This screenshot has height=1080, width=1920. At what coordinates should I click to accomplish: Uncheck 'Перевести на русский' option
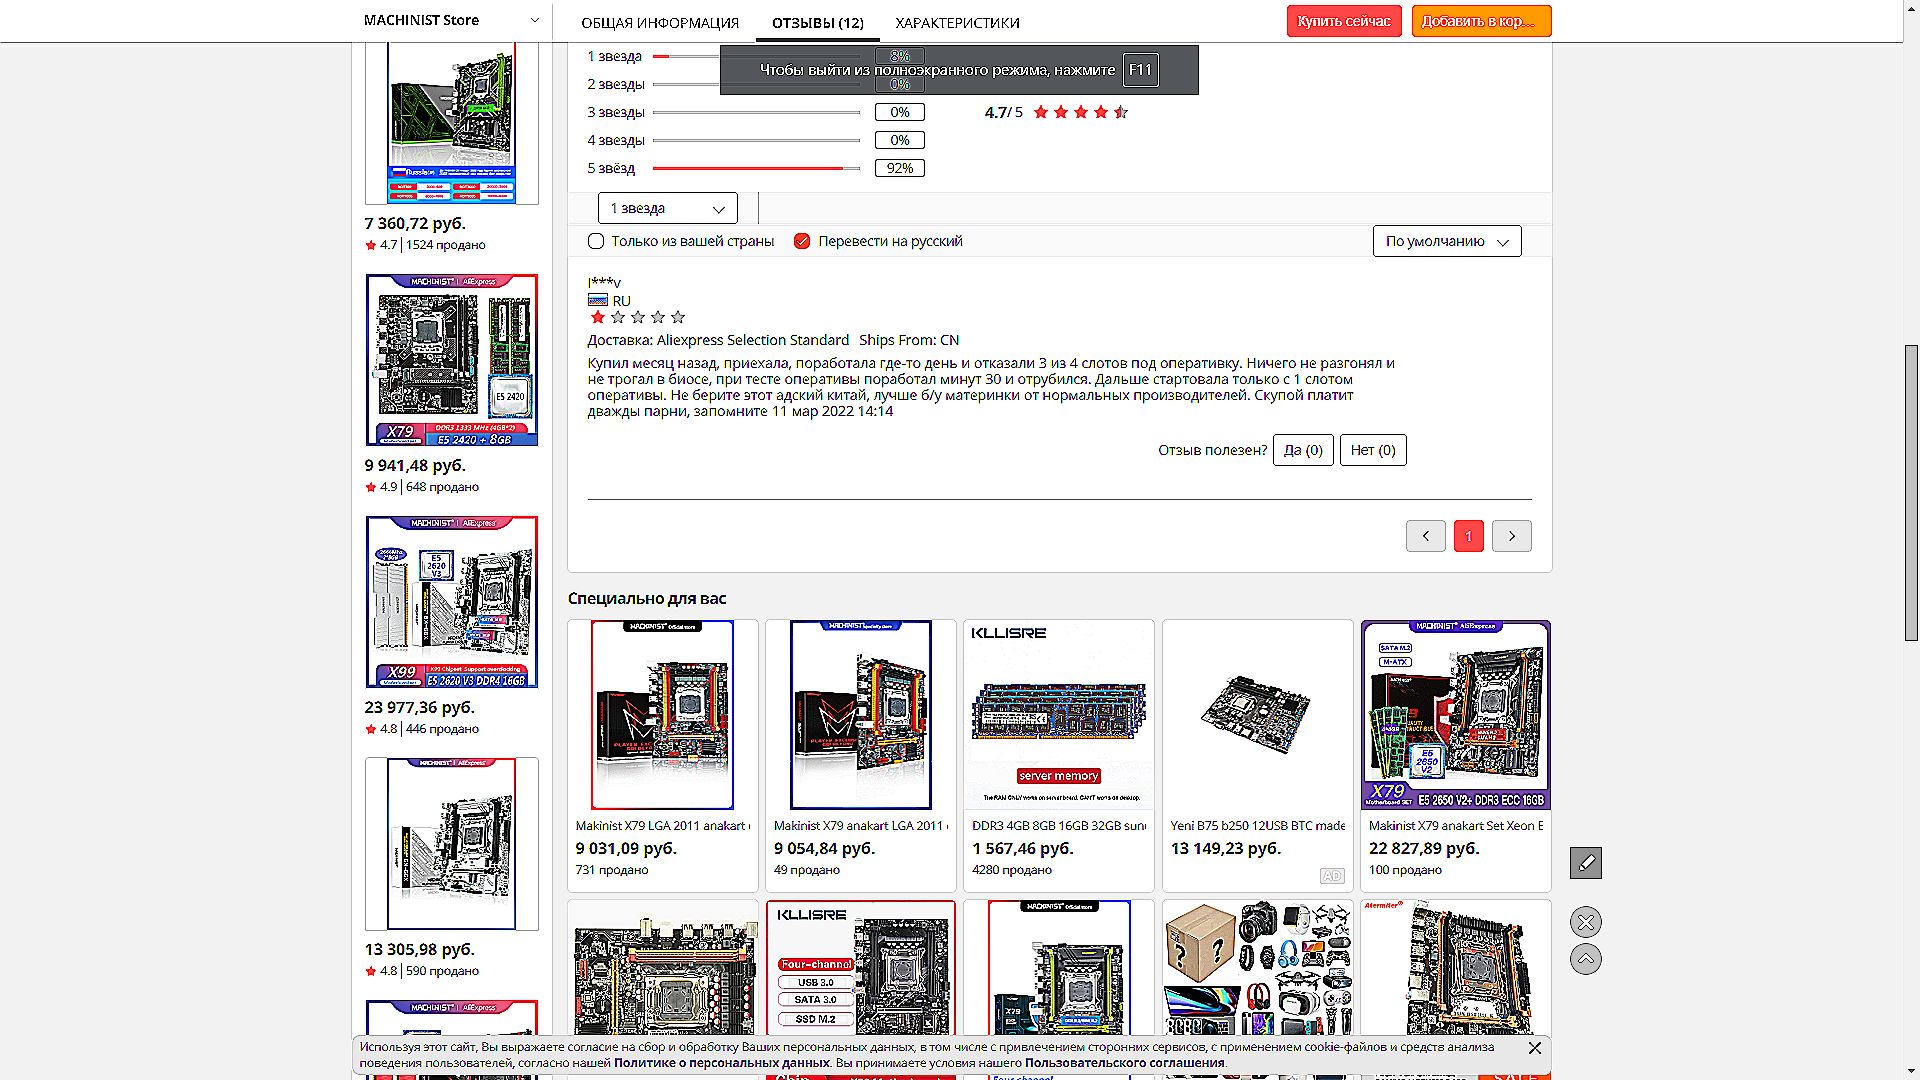[x=802, y=241]
